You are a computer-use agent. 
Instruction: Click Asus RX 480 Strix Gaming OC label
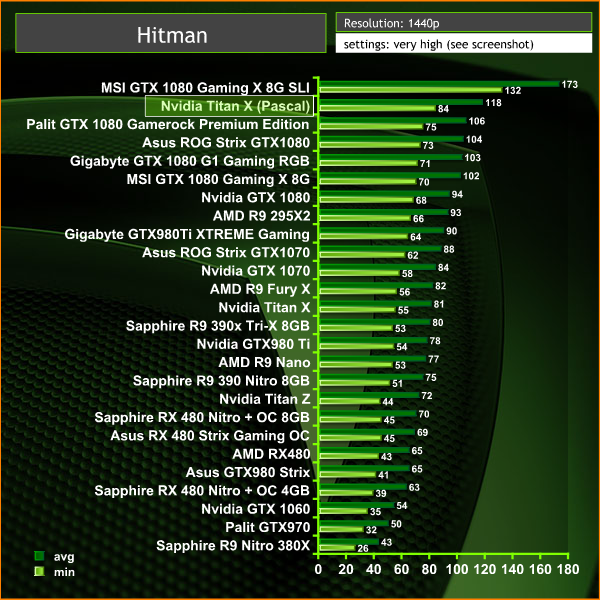coord(210,436)
